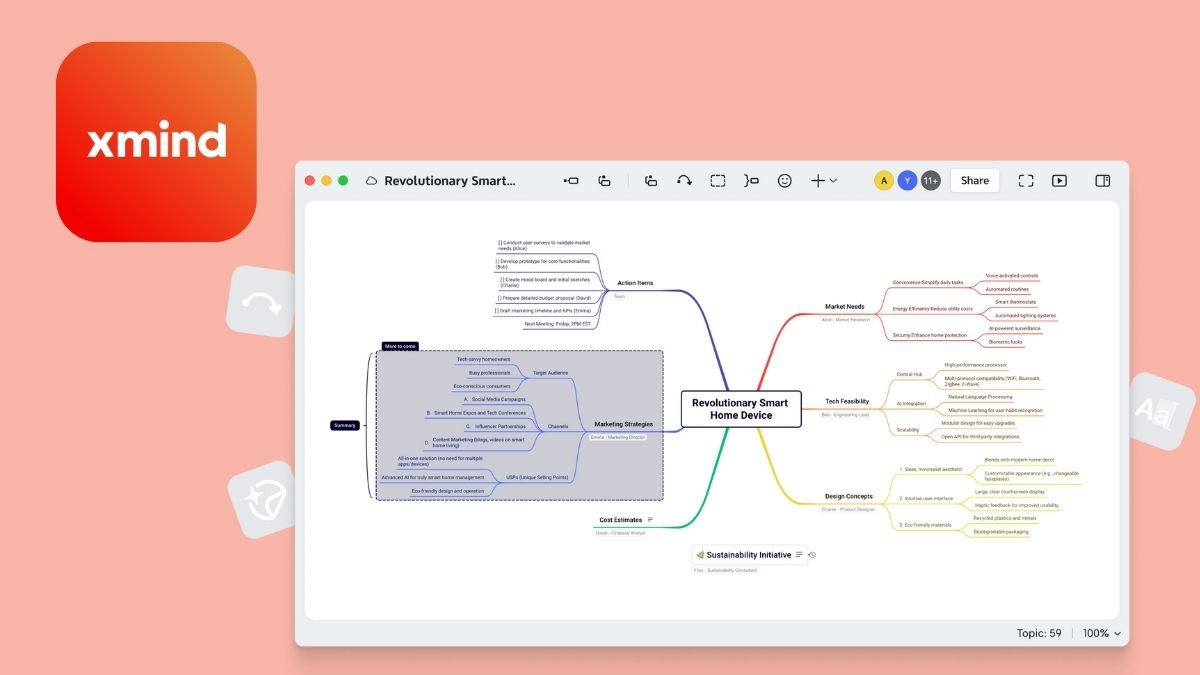
Task: Select Busy professionals topic
Action: click(489, 372)
